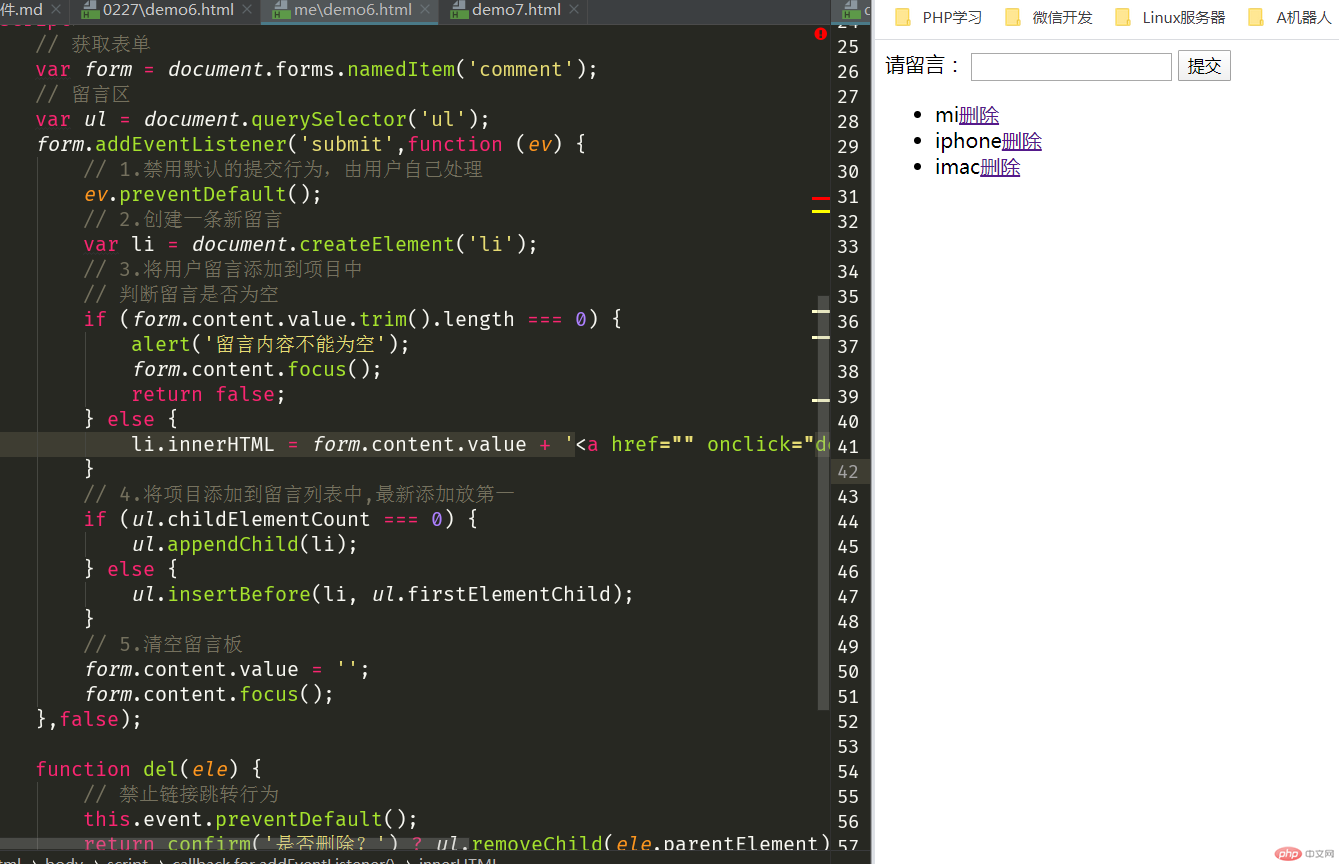Click 删除 link next to iphone
1339x864 pixels.
coord(1022,142)
